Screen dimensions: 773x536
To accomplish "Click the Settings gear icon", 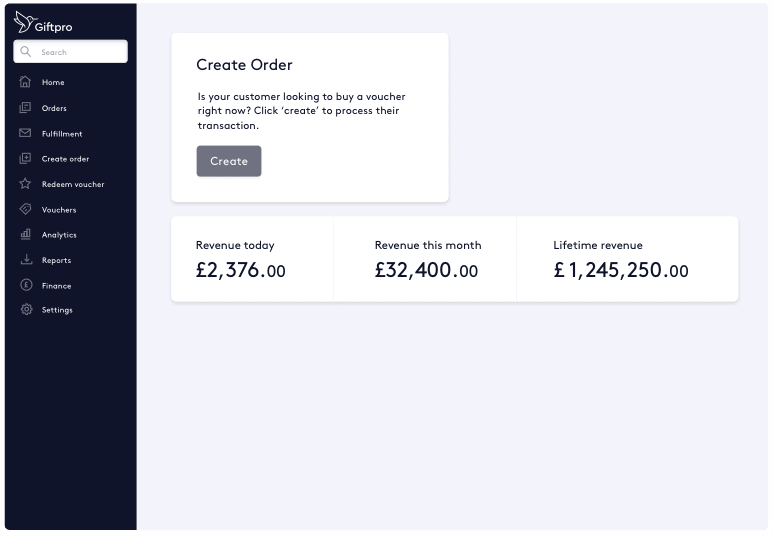I will 26,310.
